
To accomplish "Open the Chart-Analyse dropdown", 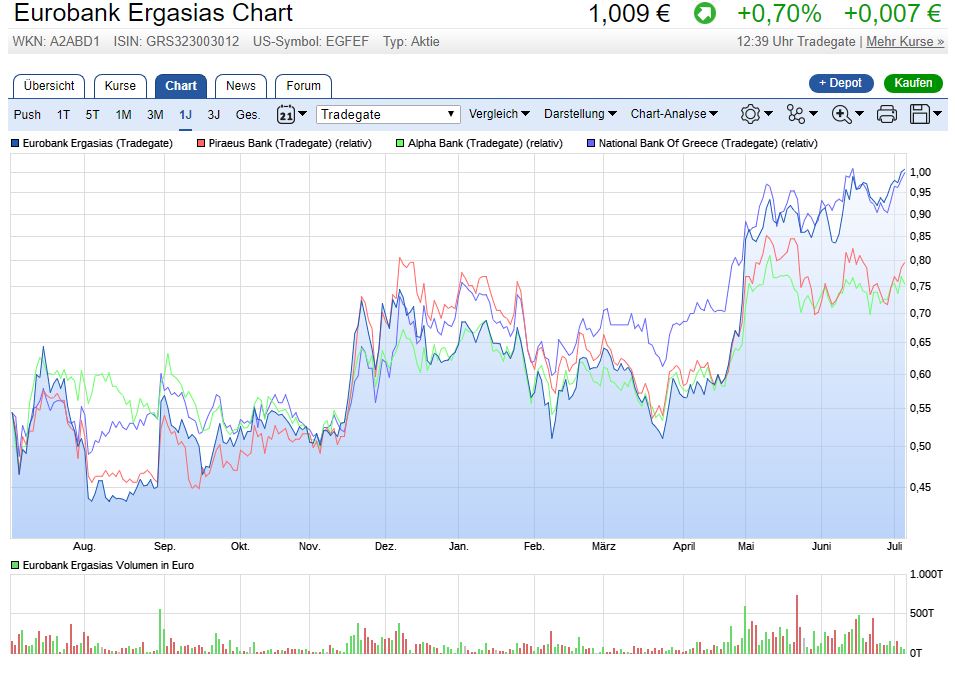I will [x=674, y=113].
